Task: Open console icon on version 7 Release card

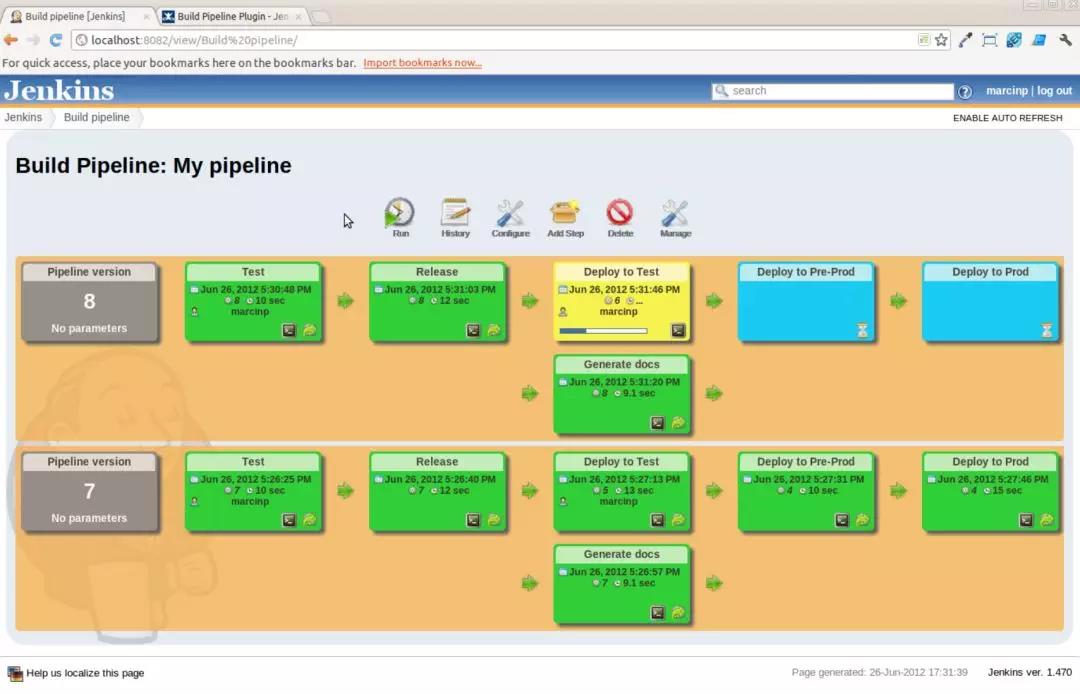Action: point(473,520)
